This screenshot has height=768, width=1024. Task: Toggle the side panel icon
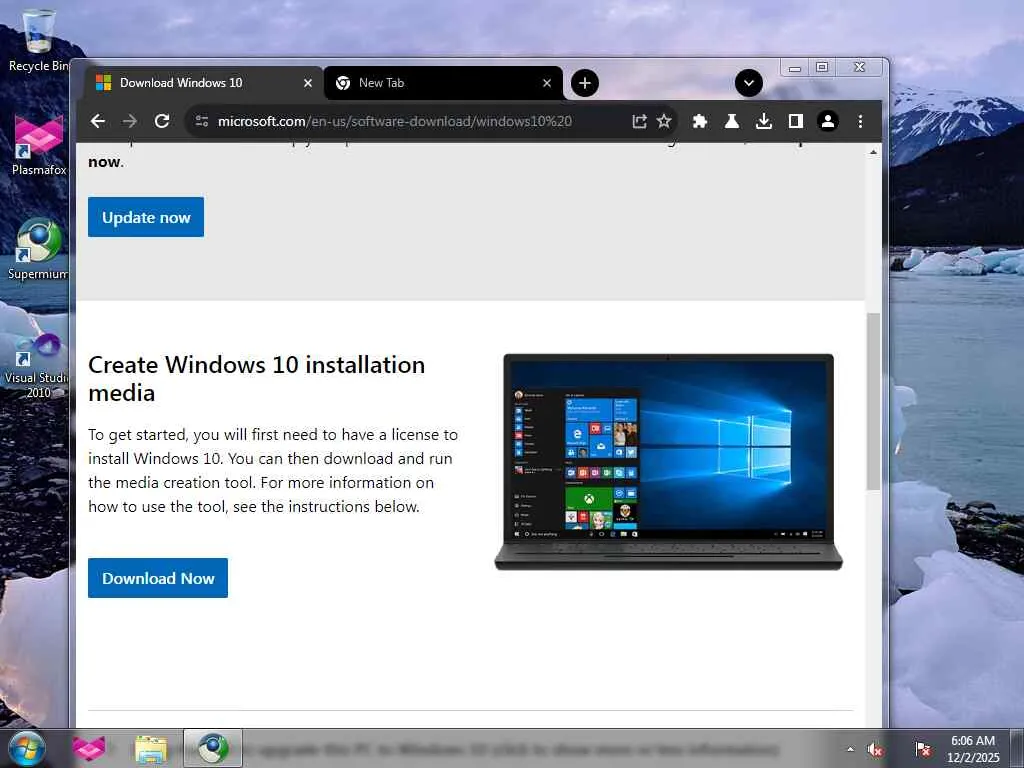(x=795, y=121)
